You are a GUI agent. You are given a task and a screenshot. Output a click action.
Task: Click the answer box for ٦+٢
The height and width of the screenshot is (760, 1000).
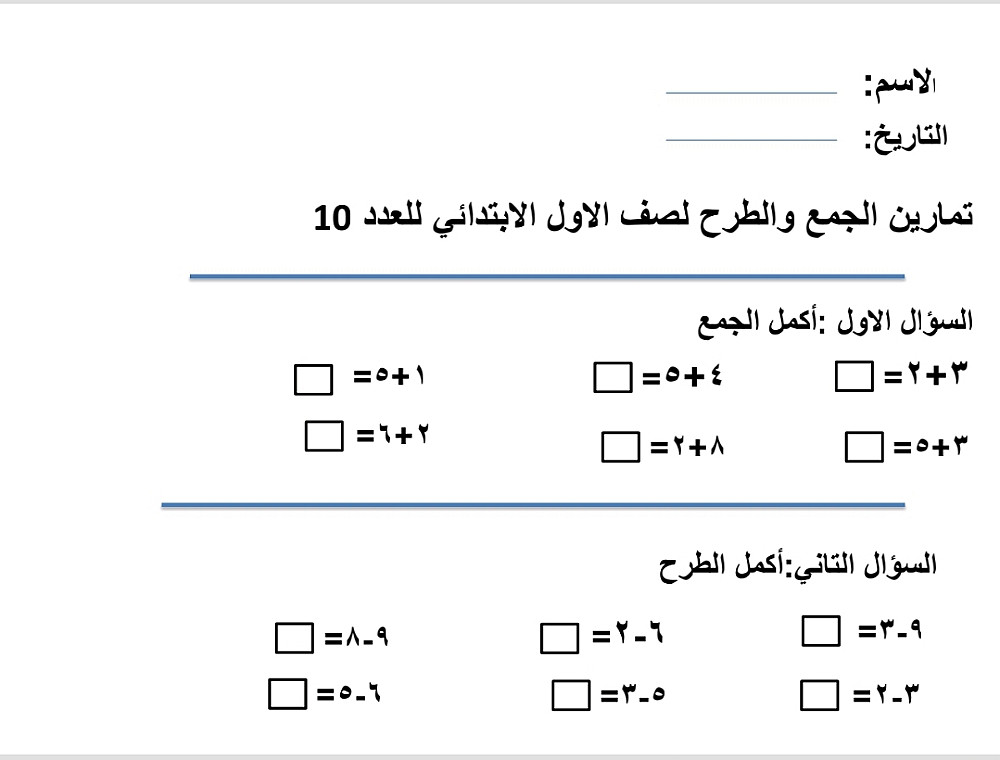coord(324,436)
